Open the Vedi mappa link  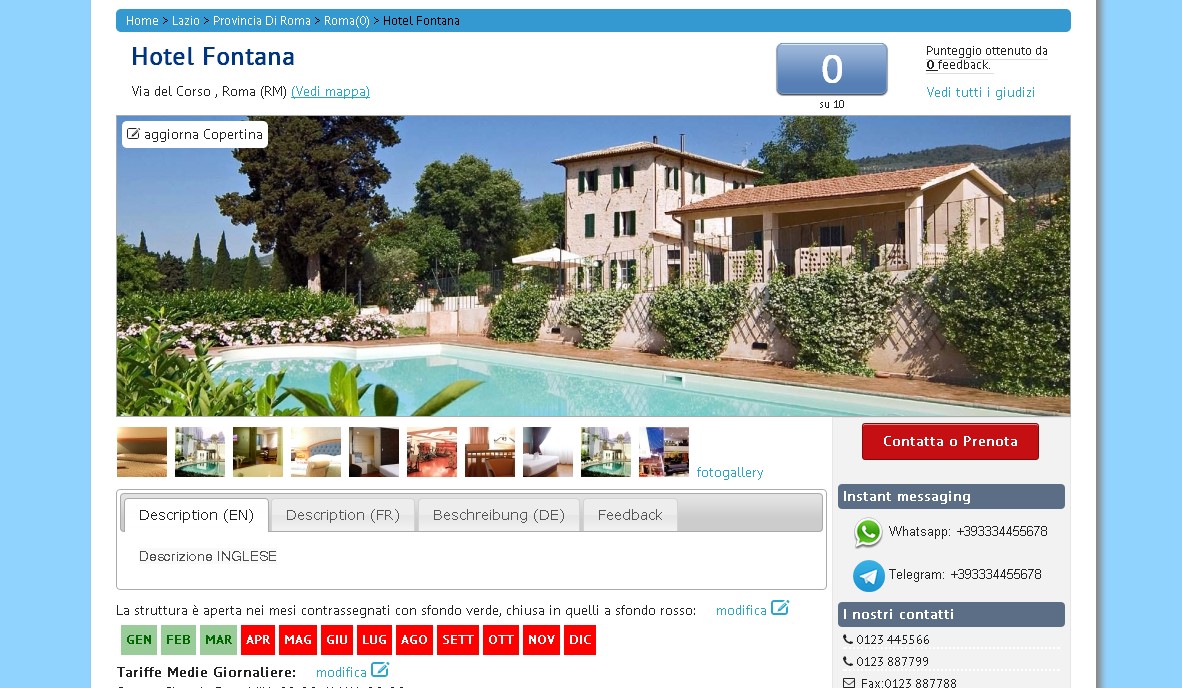(330, 91)
